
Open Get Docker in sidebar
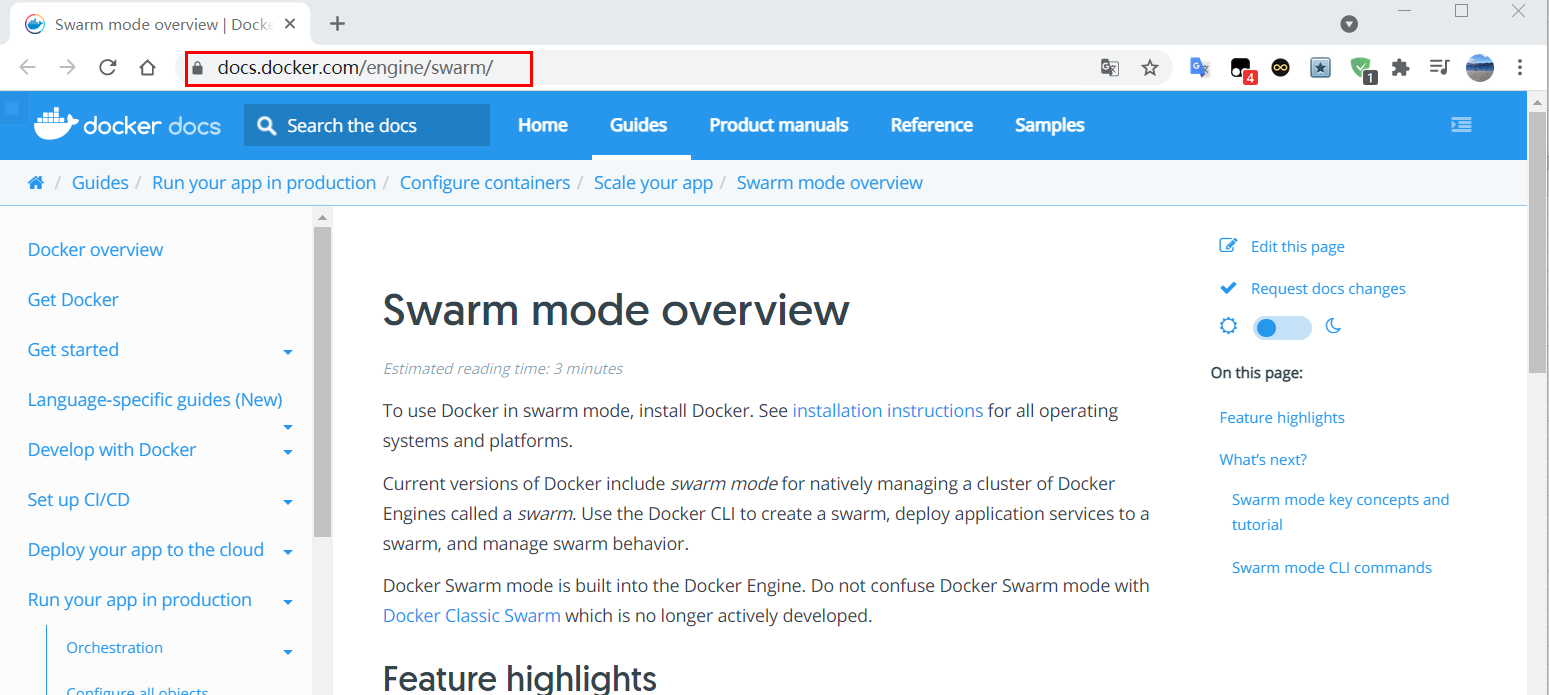73,299
